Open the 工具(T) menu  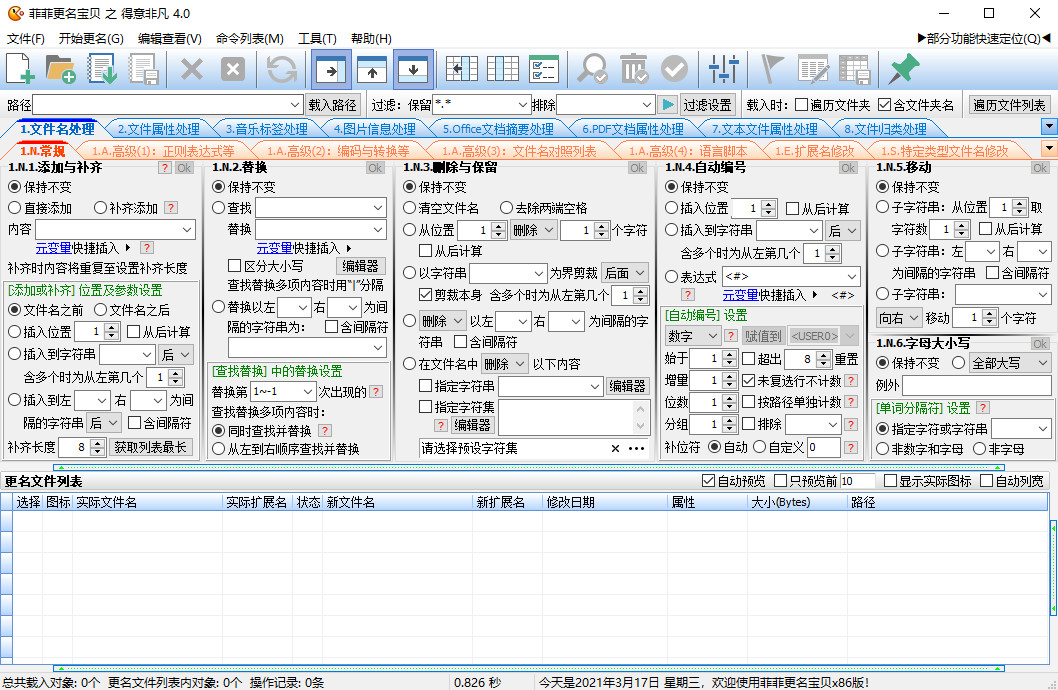pyautogui.click(x=317, y=38)
